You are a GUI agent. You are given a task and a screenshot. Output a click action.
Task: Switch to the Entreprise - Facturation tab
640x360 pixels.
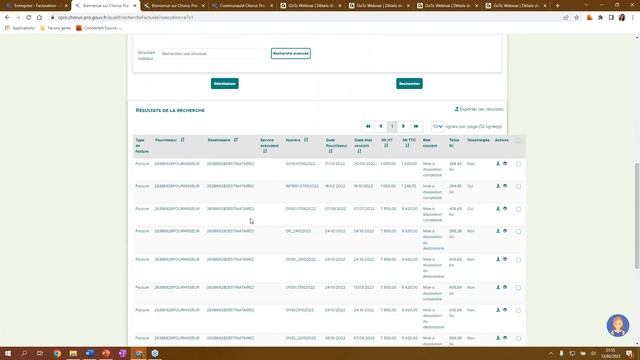(x=36, y=6)
